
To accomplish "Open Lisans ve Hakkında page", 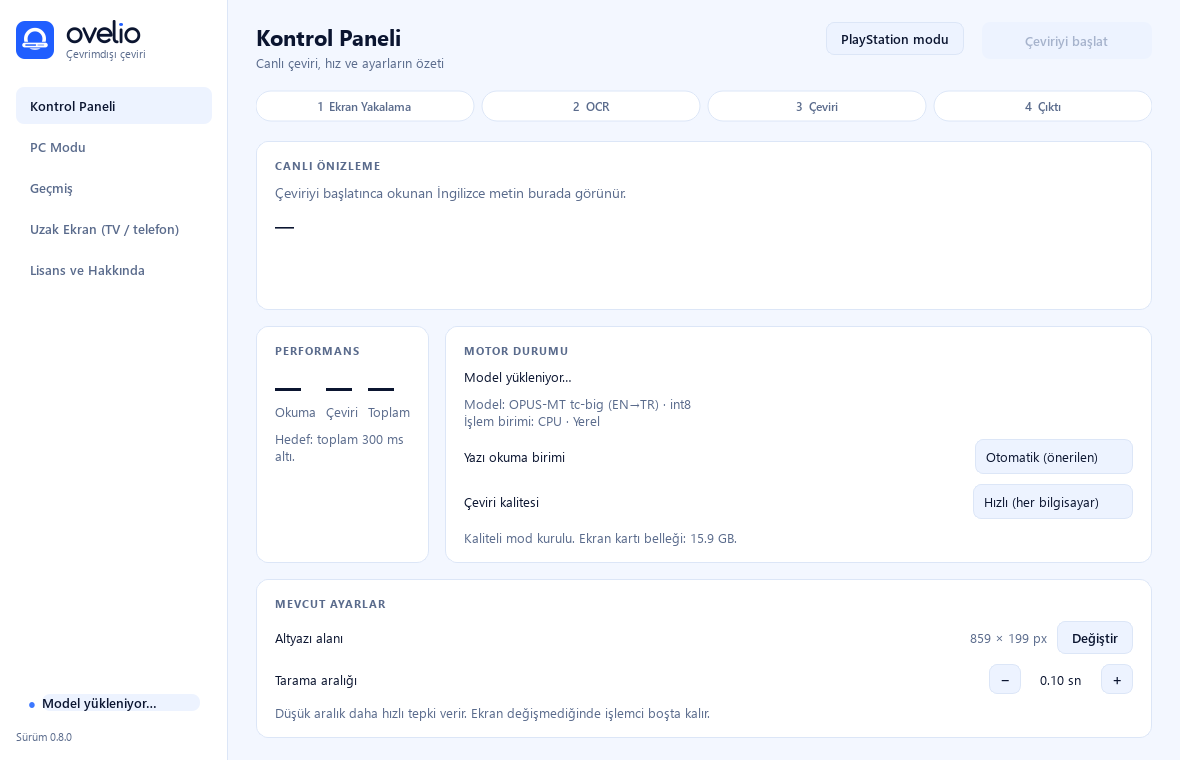I will click(x=114, y=270).
